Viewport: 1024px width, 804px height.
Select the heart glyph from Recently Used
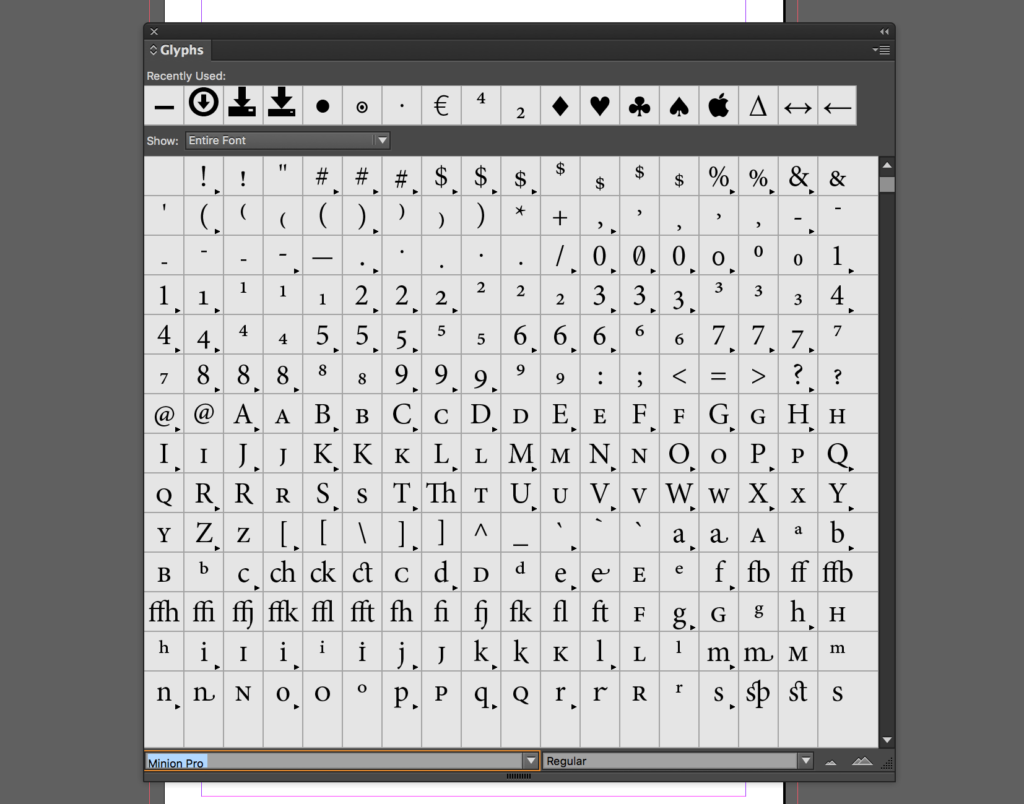pyautogui.click(x=599, y=104)
